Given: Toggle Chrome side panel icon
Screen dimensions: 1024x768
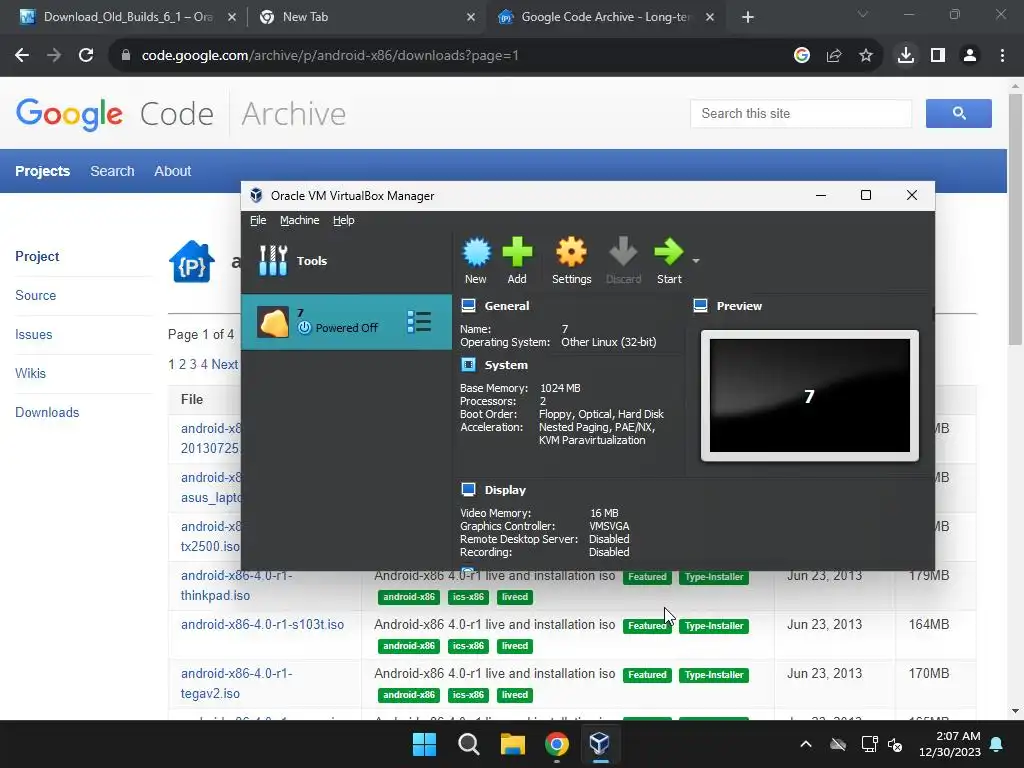Looking at the screenshot, I should [938, 56].
